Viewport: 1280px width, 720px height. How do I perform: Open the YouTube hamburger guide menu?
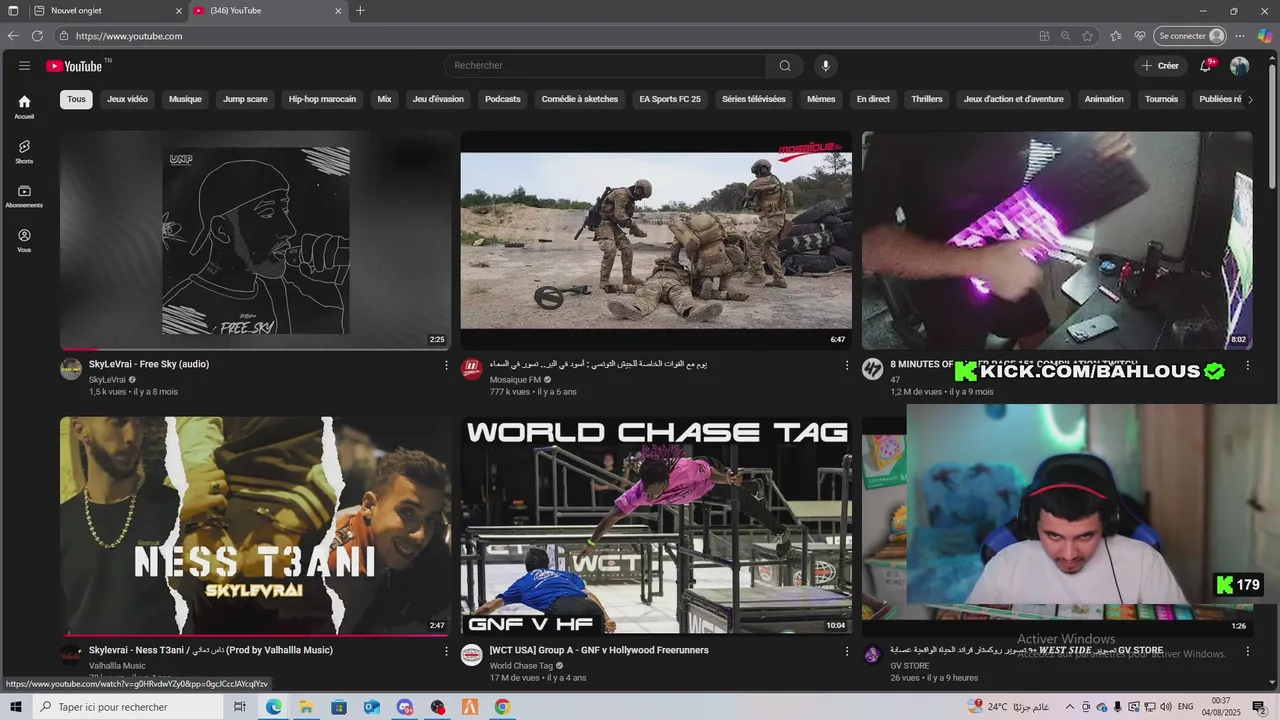tap(24, 65)
